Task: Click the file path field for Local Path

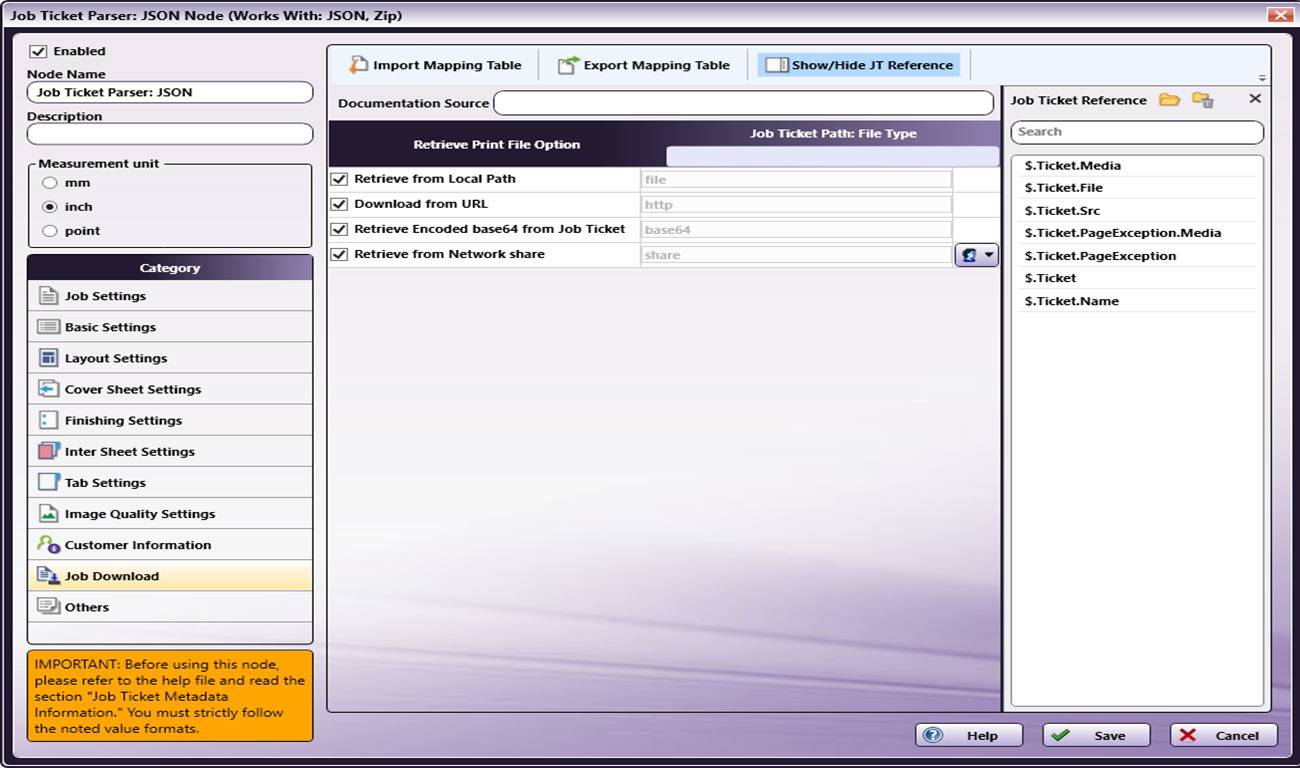Action: click(796, 179)
